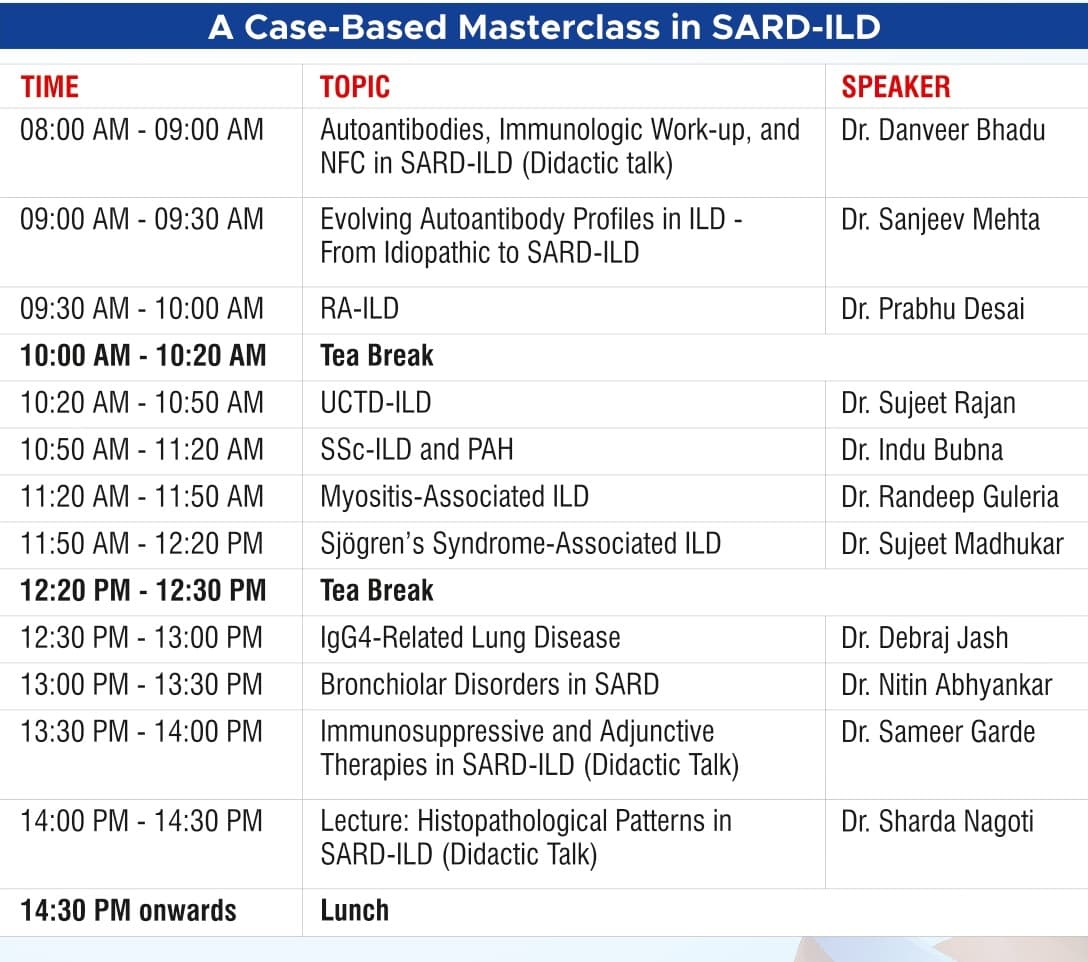
Task: Select the TIME column header
Action: [50, 87]
